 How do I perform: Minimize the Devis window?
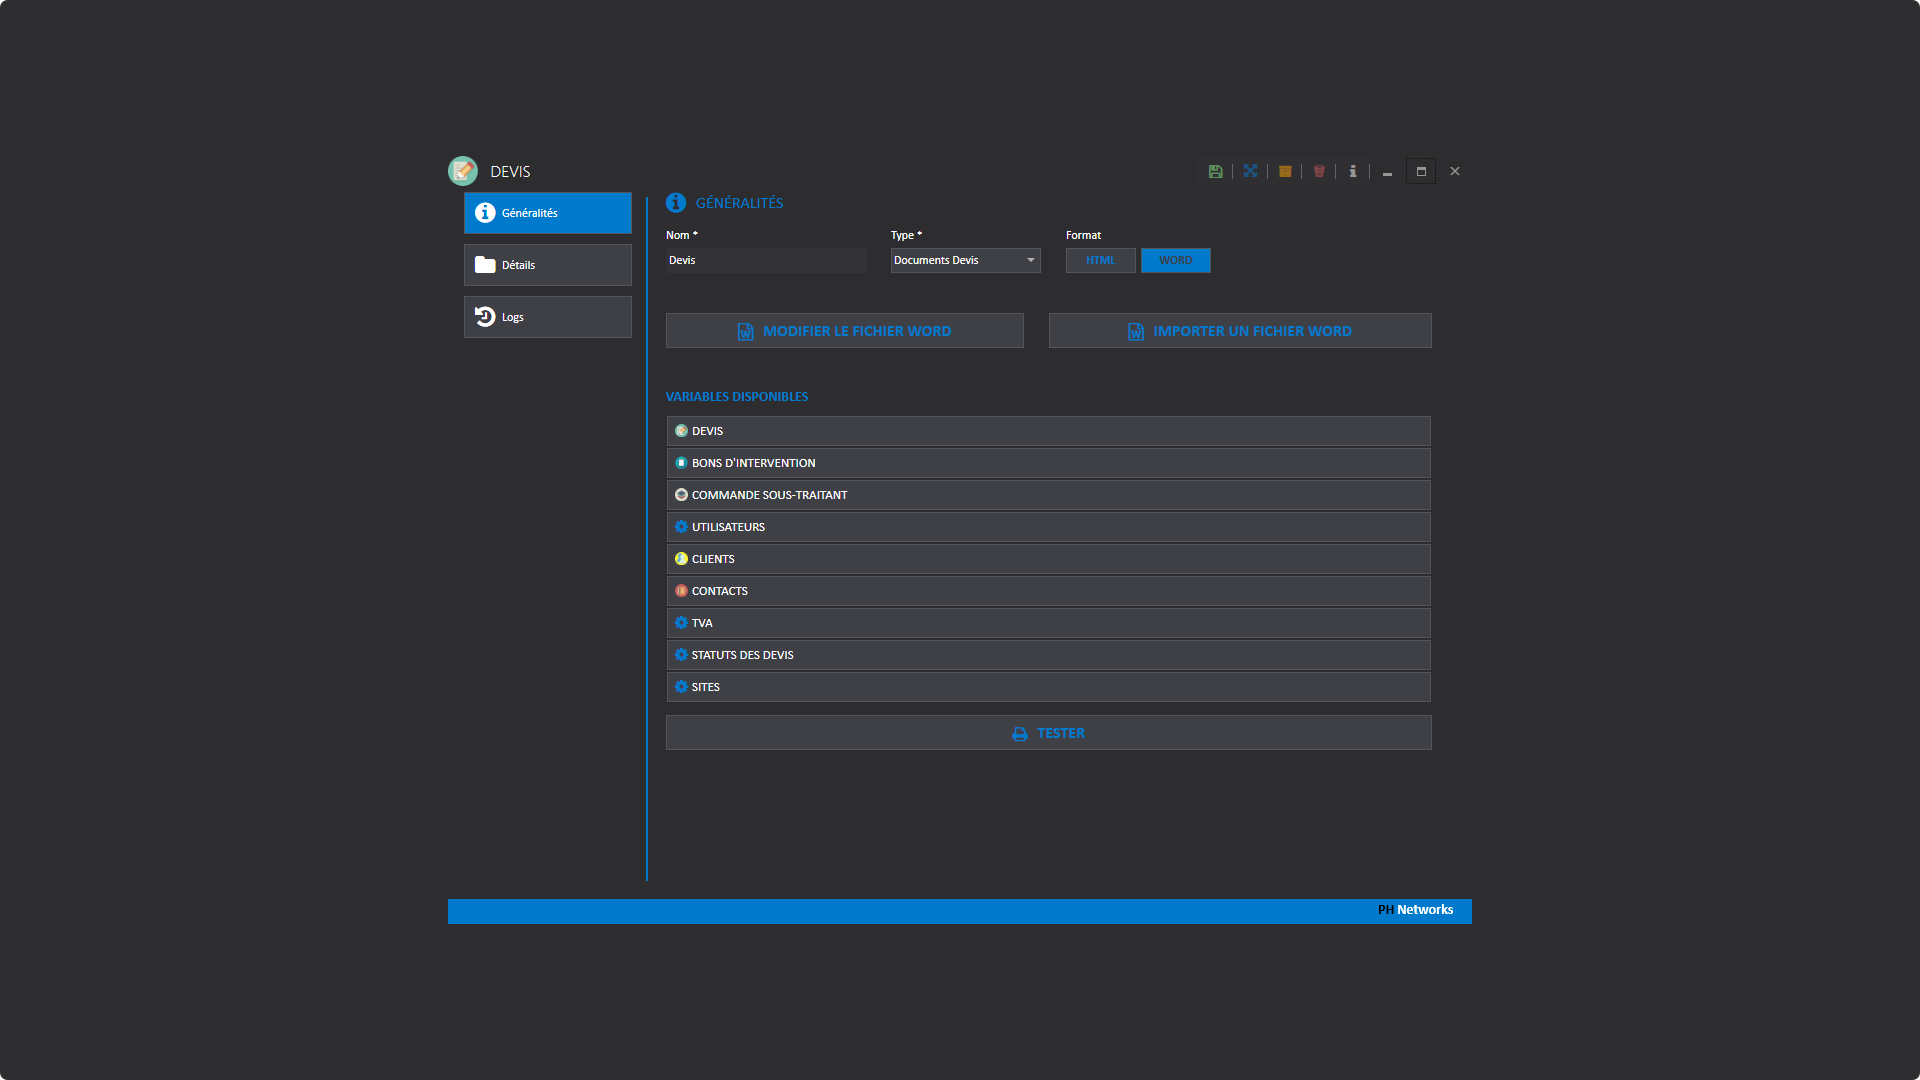tap(1387, 172)
